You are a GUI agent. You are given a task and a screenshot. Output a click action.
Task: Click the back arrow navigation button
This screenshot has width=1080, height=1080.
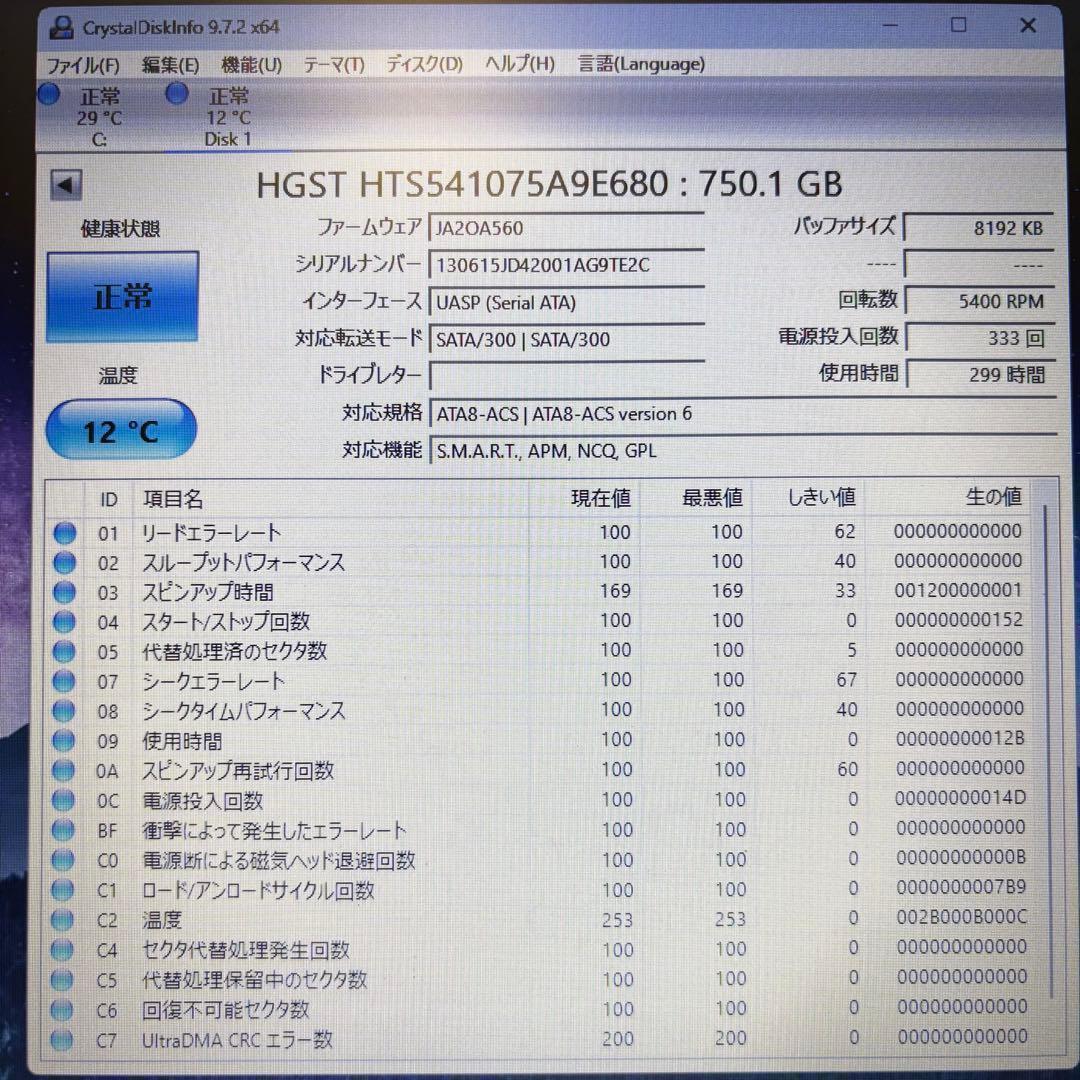tap(66, 184)
